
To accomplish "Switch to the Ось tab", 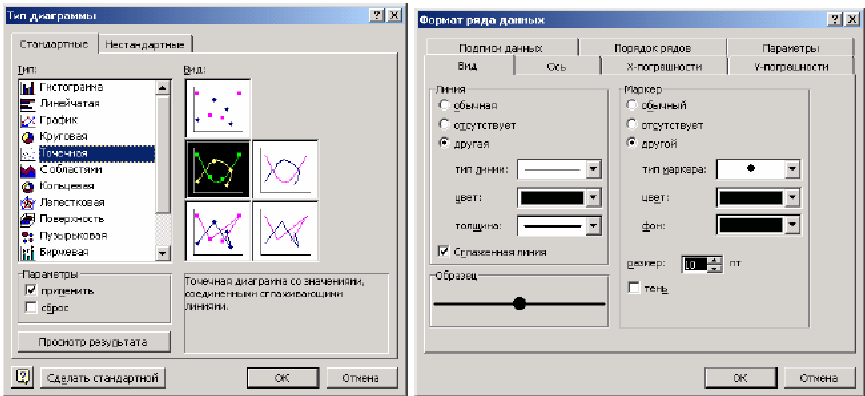I will click(556, 67).
